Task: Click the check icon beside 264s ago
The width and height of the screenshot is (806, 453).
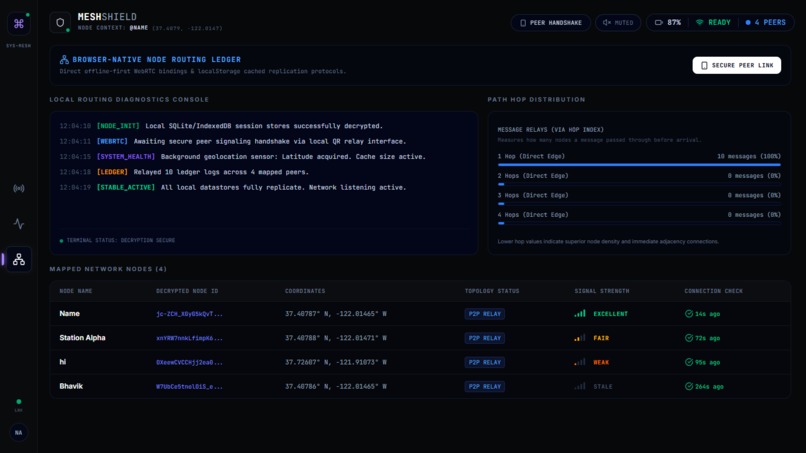Action: coord(689,386)
